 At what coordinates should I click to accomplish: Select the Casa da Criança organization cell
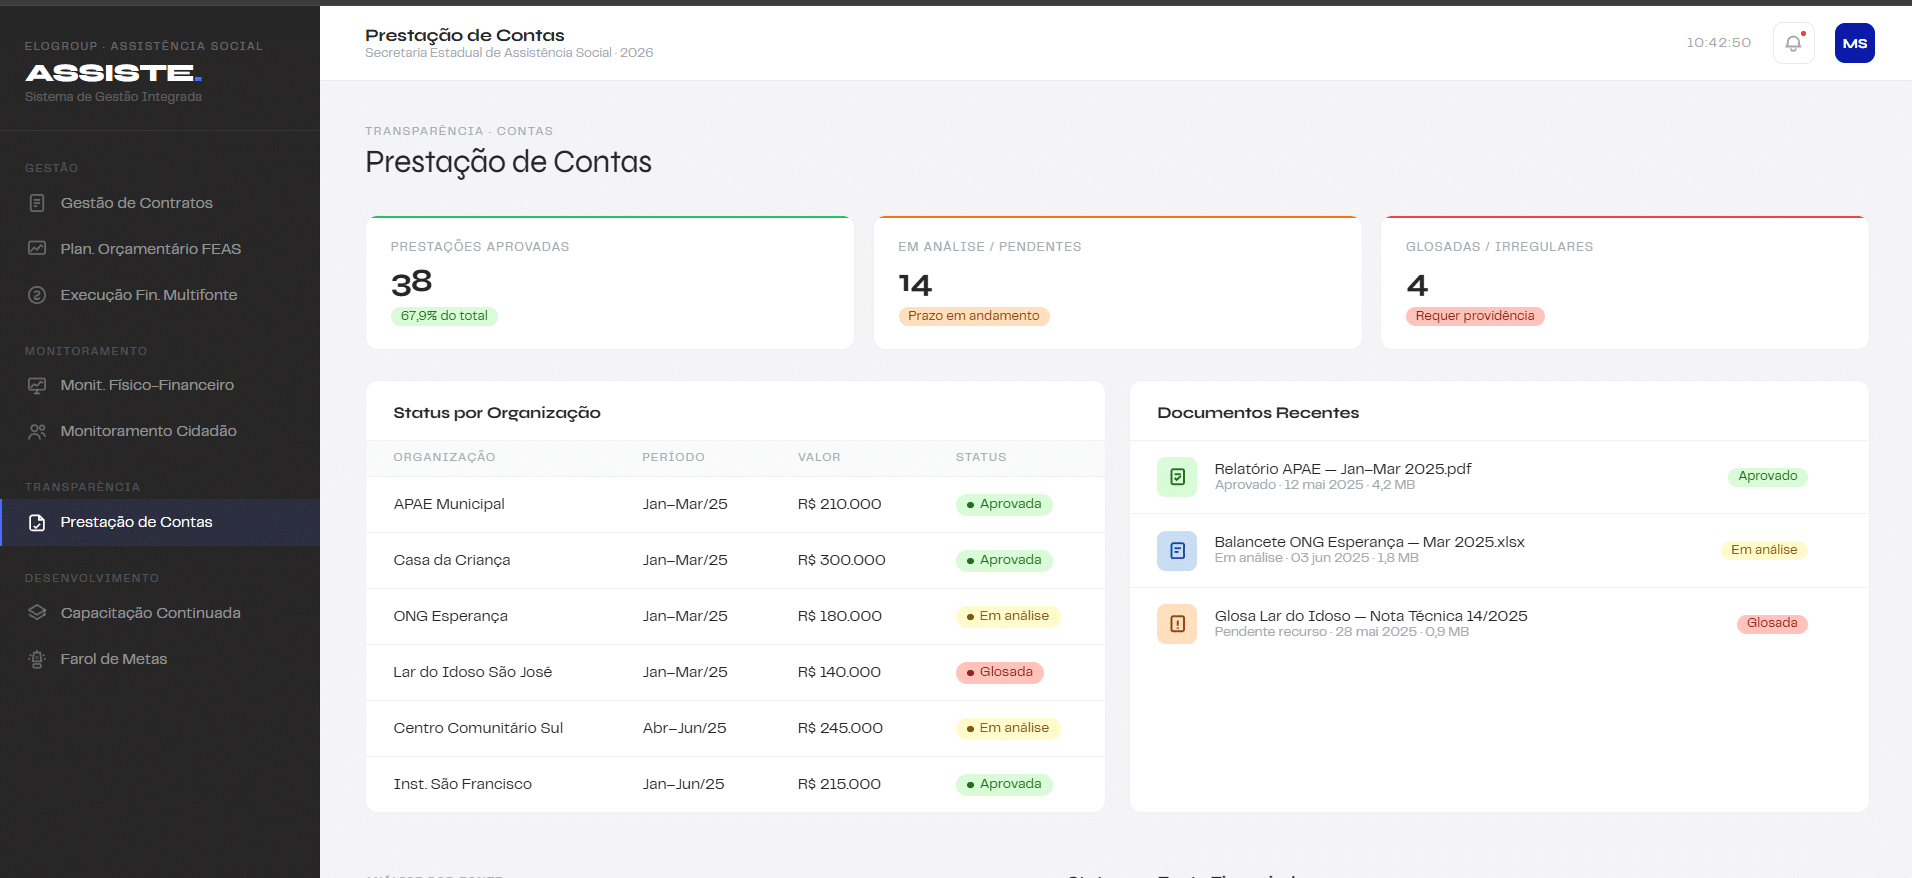452,560
